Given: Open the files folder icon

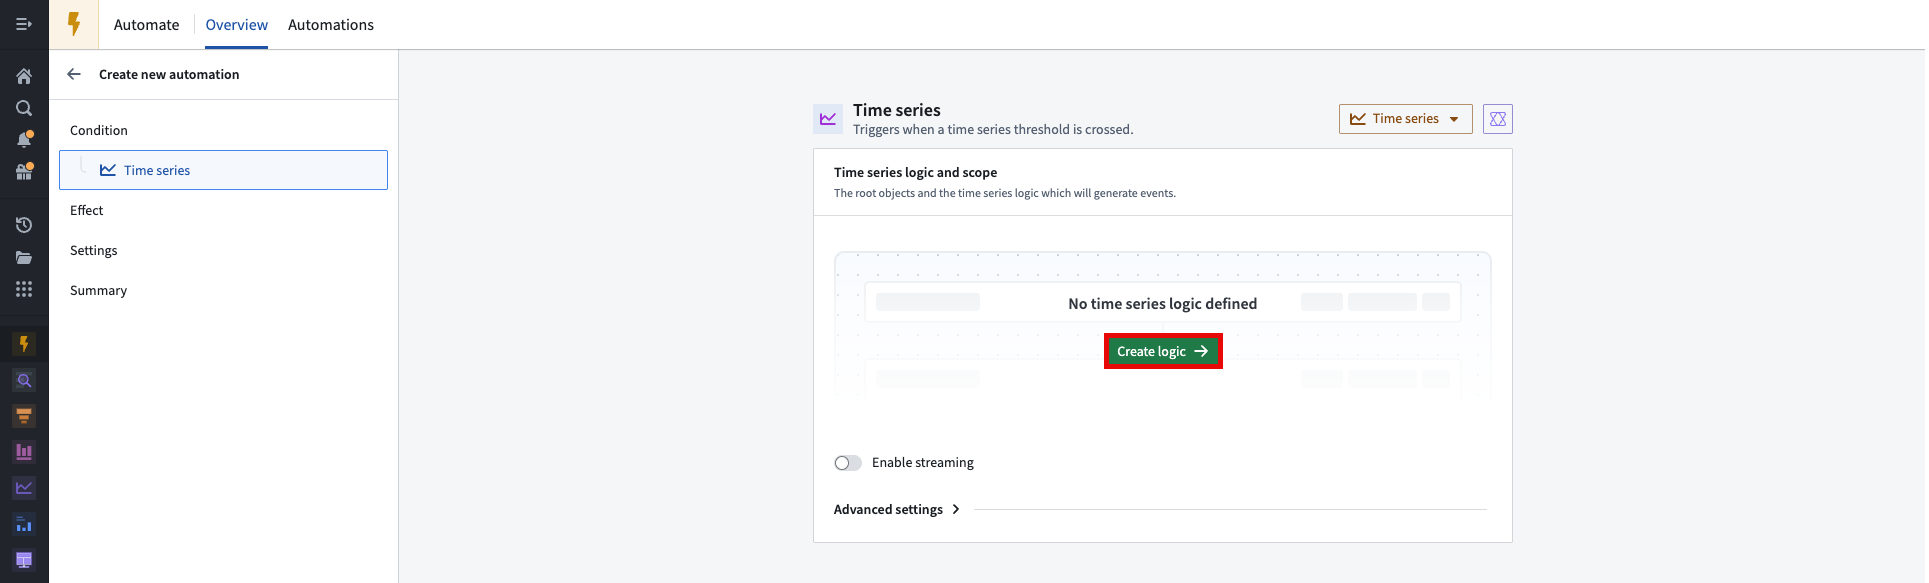Looking at the screenshot, I should point(24,257).
